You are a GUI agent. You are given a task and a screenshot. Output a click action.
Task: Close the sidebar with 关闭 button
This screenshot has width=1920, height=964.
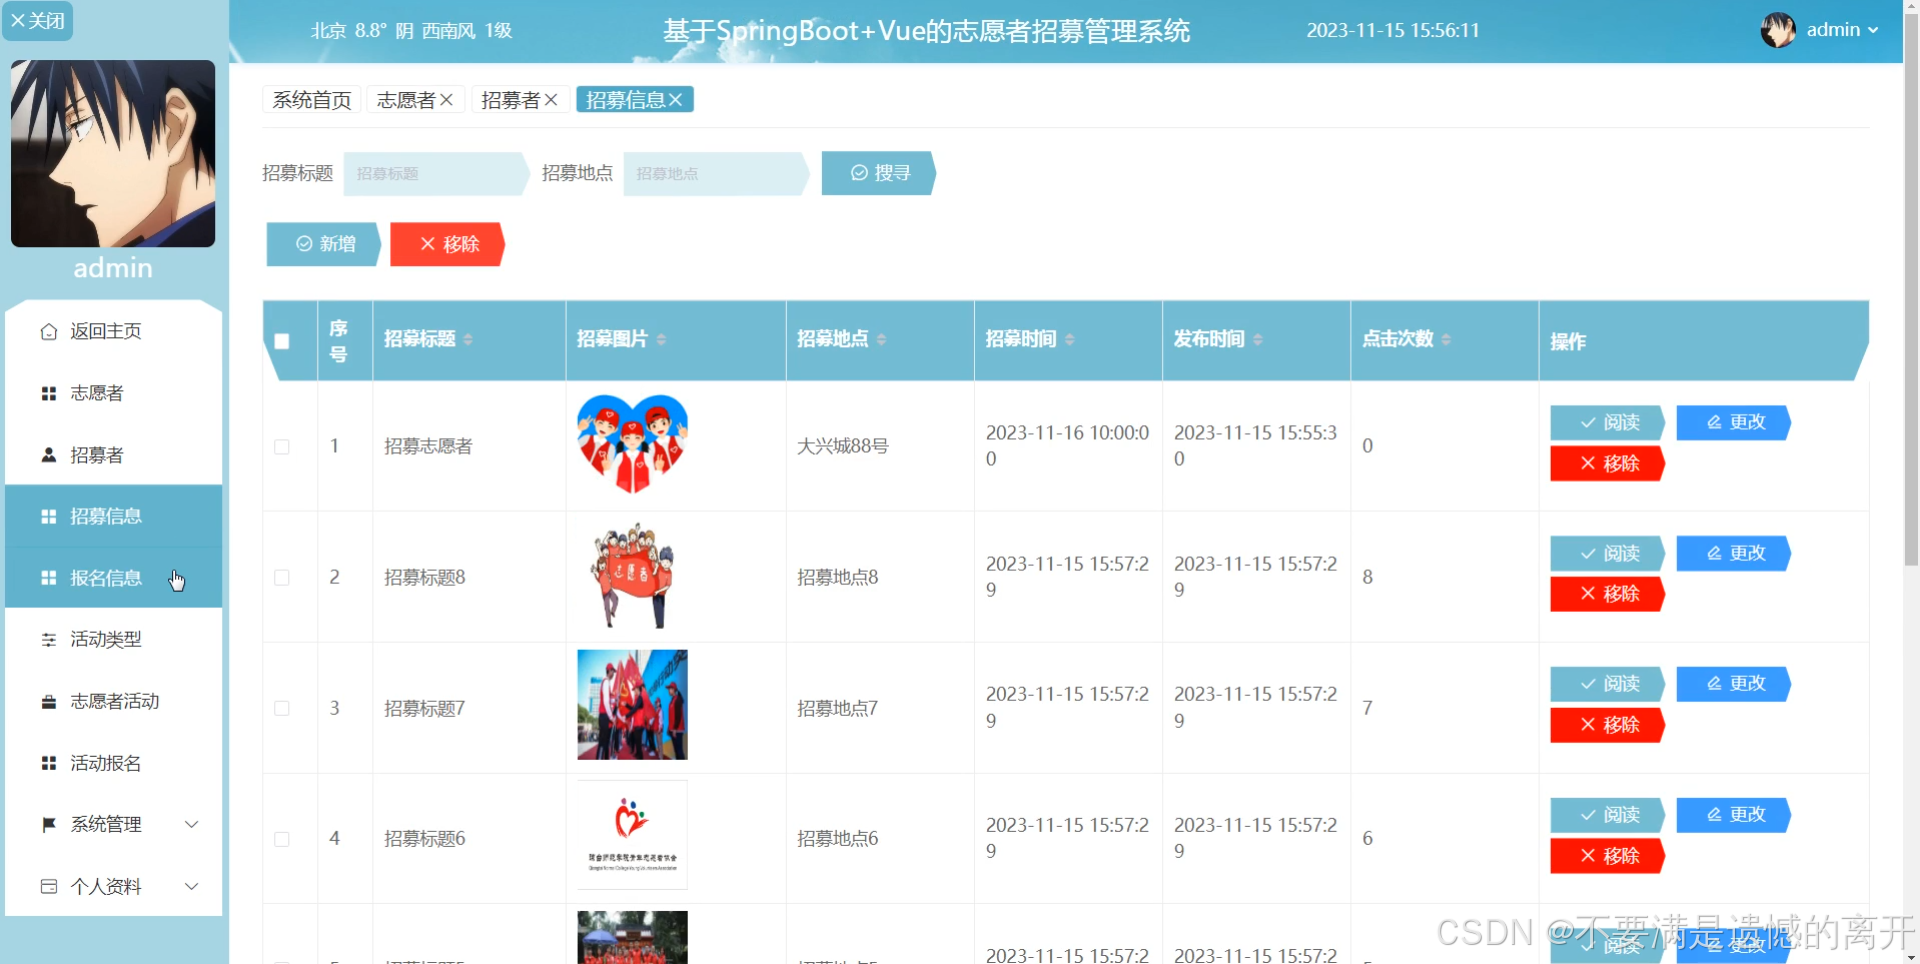[x=37, y=21]
